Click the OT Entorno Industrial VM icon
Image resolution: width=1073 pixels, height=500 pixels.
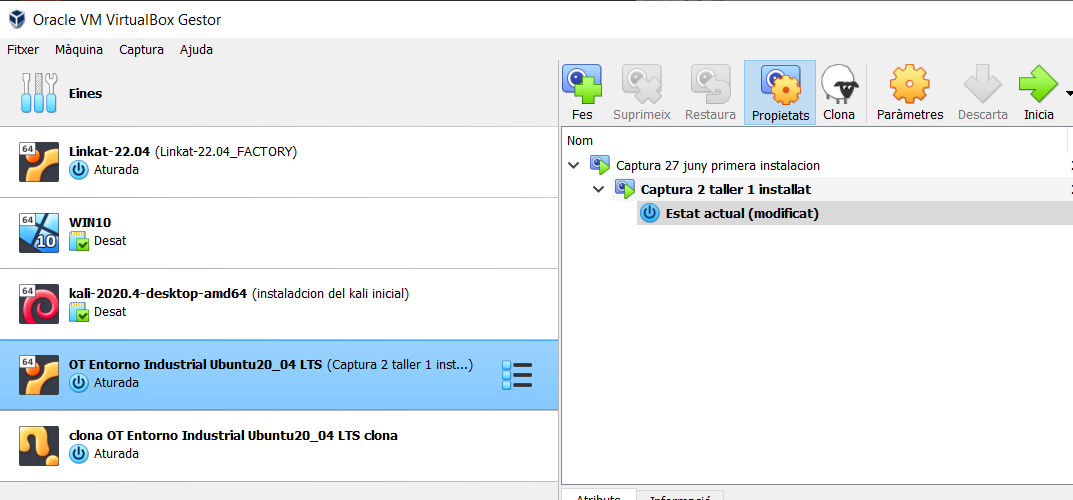39,375
